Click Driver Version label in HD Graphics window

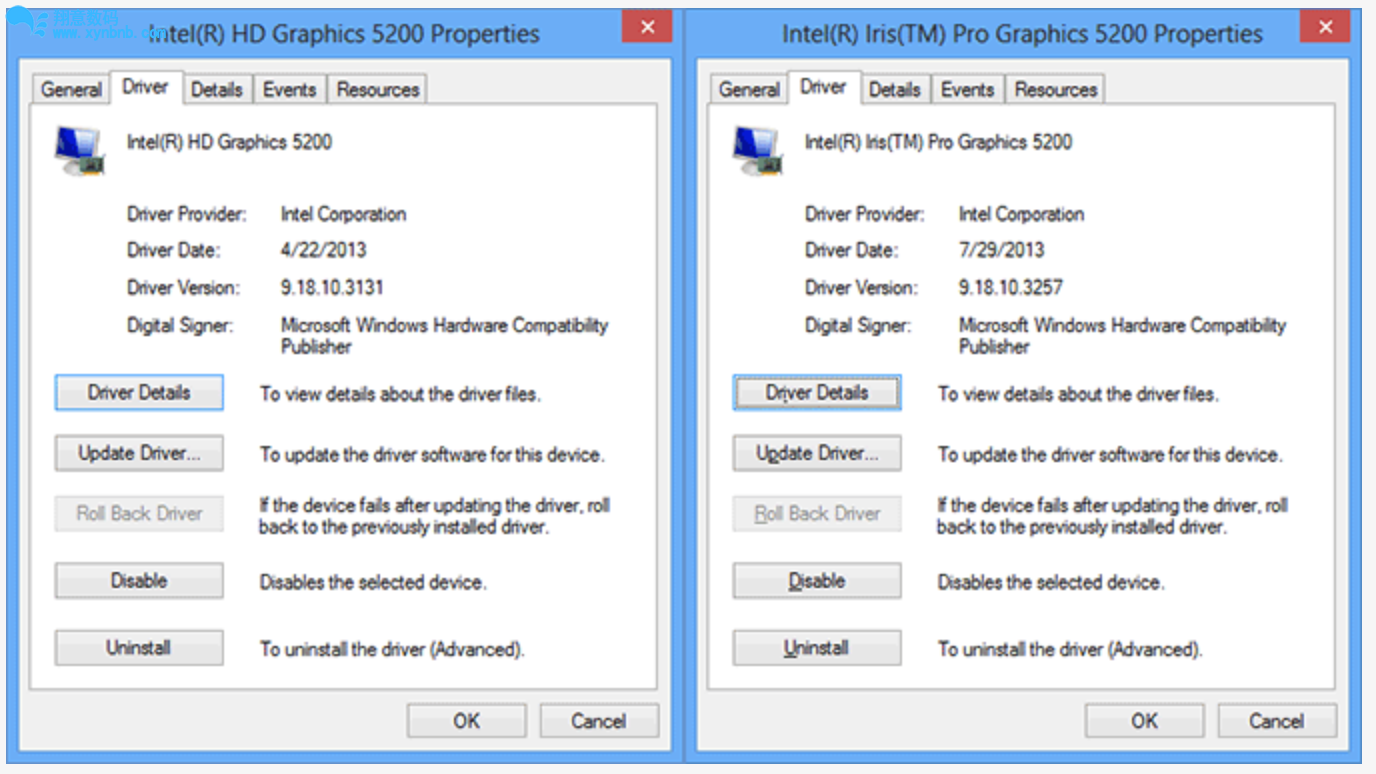pyautogui.click(x=184, y=288)
